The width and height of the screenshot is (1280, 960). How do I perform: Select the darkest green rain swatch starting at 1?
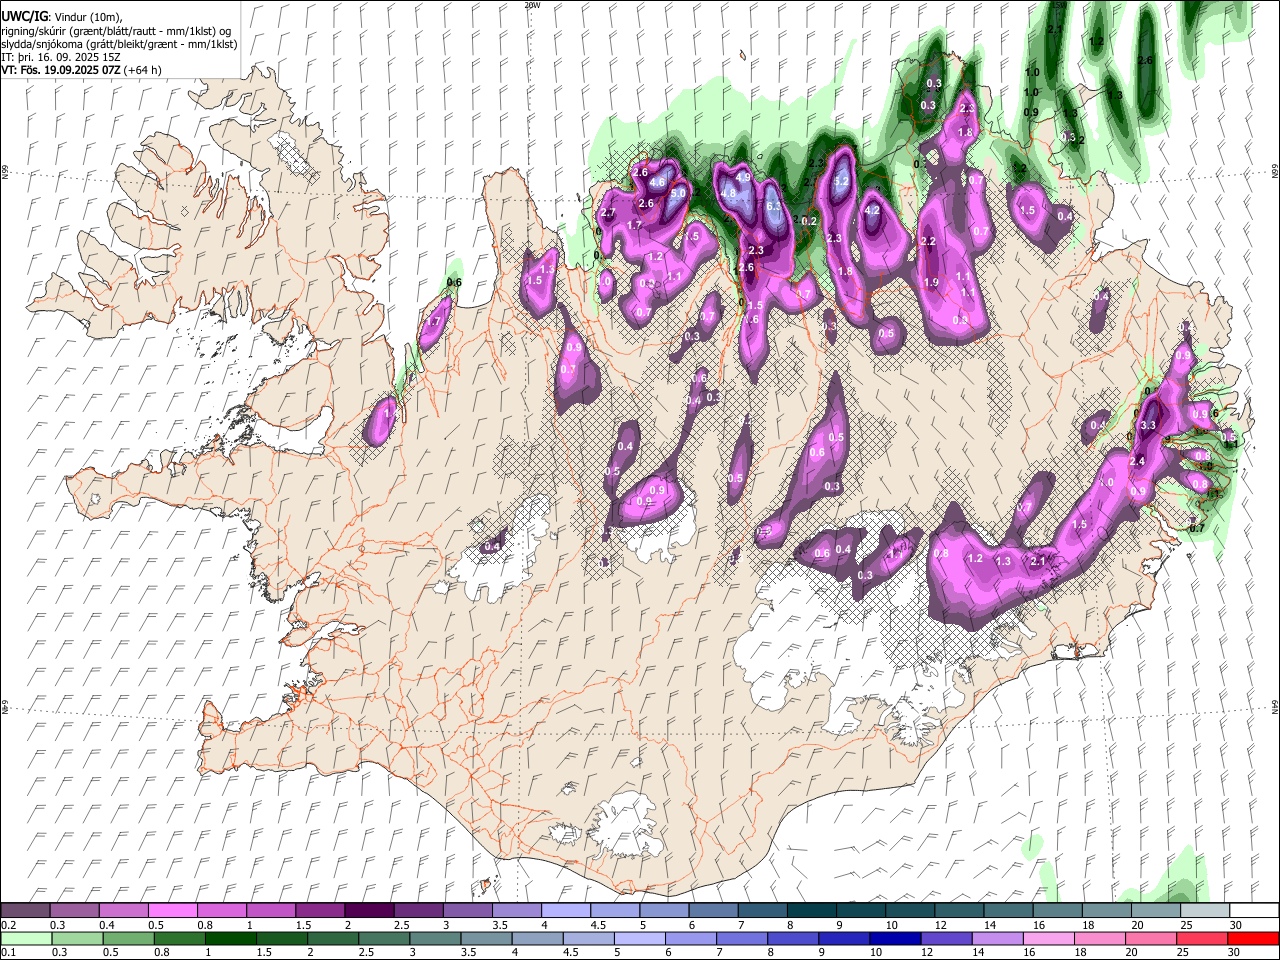click(x=230, y=938)
